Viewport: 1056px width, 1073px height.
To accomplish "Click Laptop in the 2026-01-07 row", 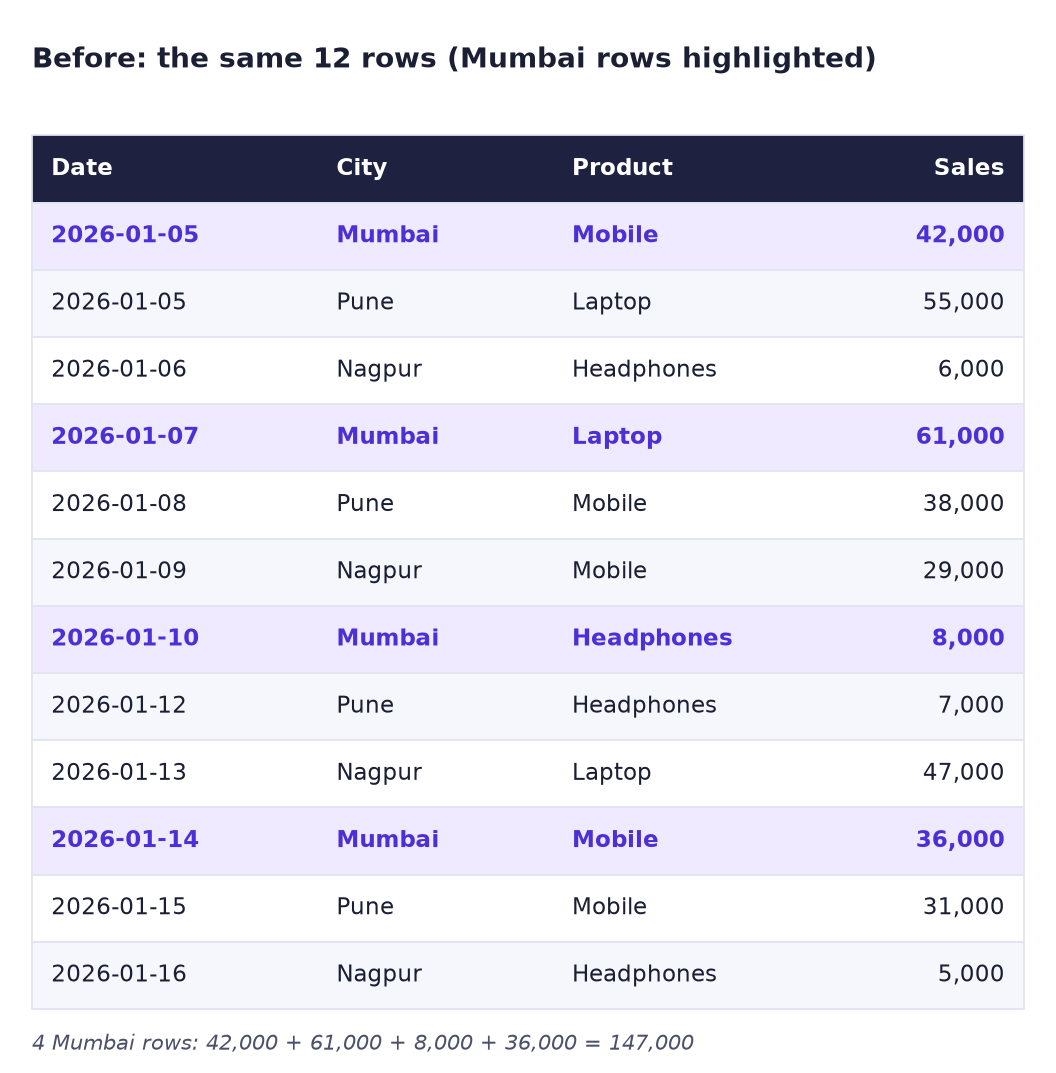I will pos(617,437).
